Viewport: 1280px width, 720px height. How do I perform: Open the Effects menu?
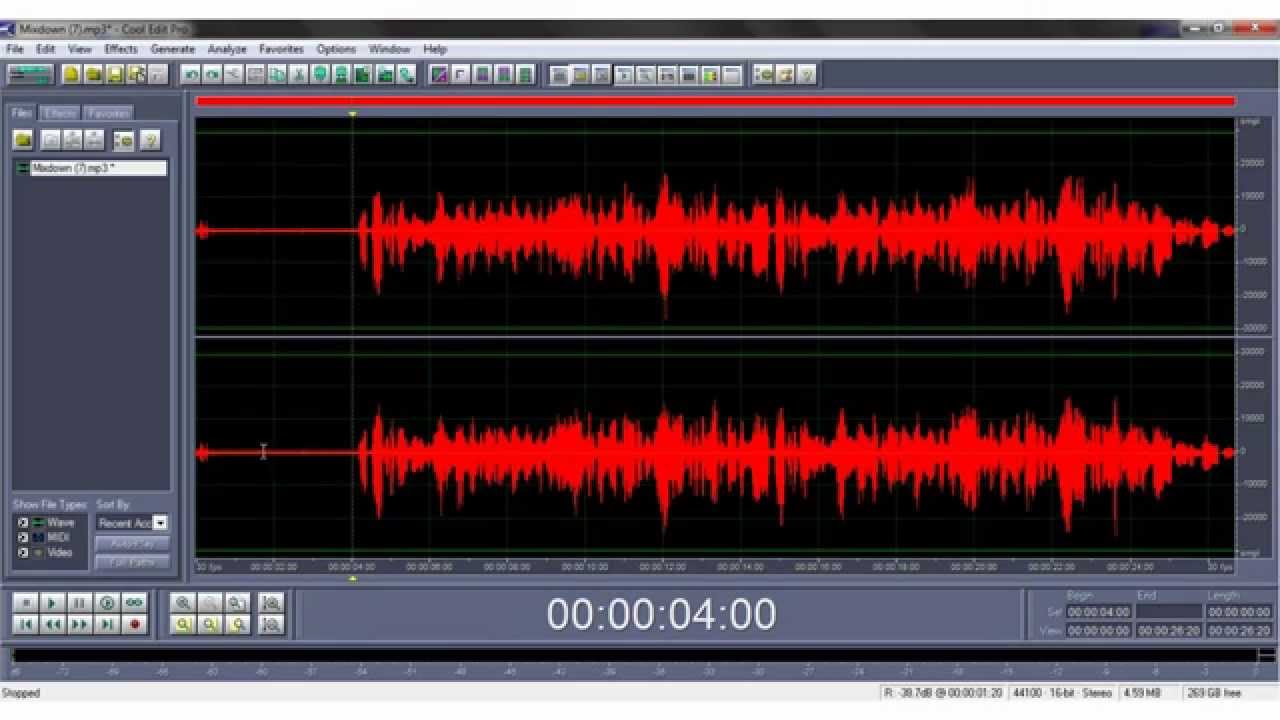click(x=121, y=48)
